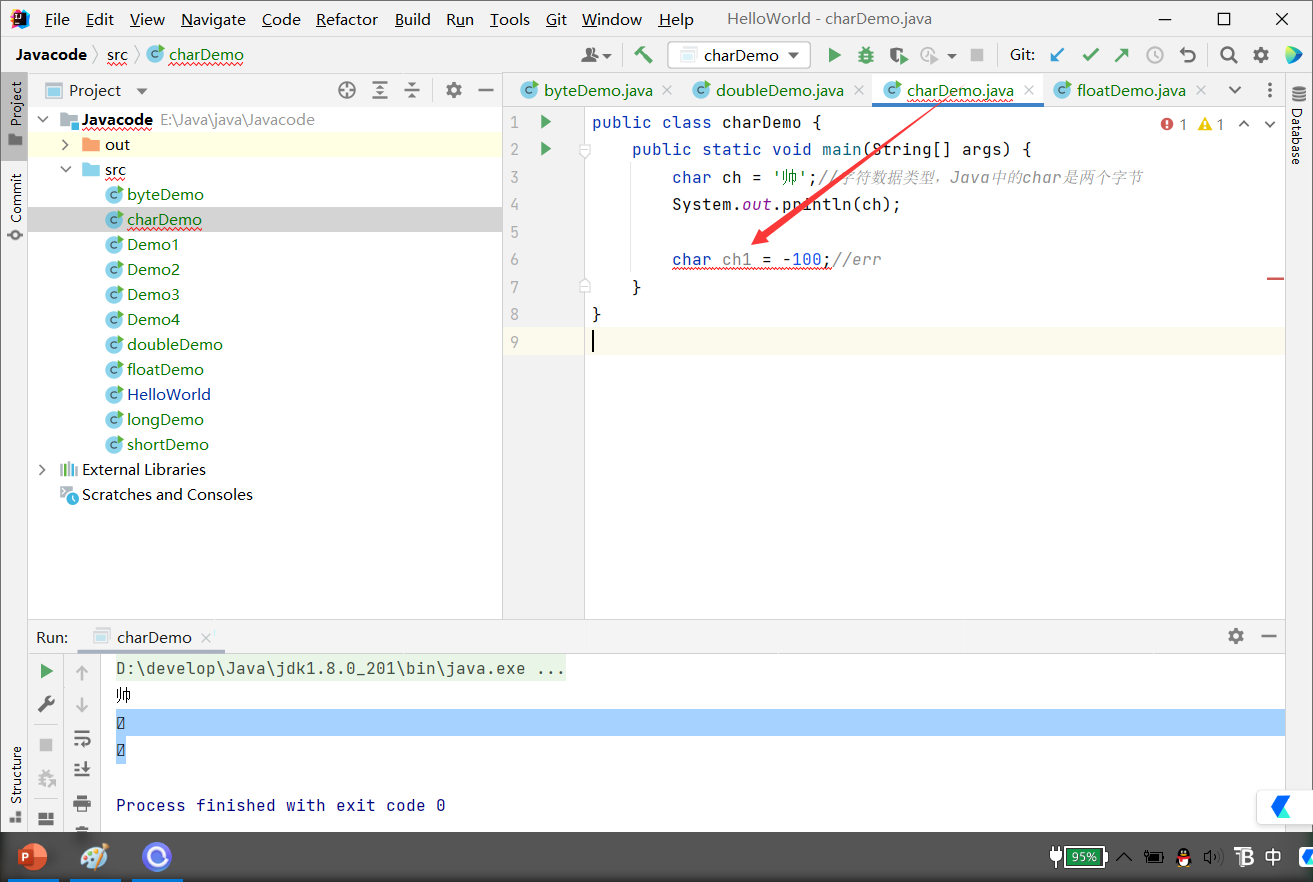This screenshot has width=1313, height=882.
Task: Open Paint app from the taskbar
Action: [x=94, y=857]
